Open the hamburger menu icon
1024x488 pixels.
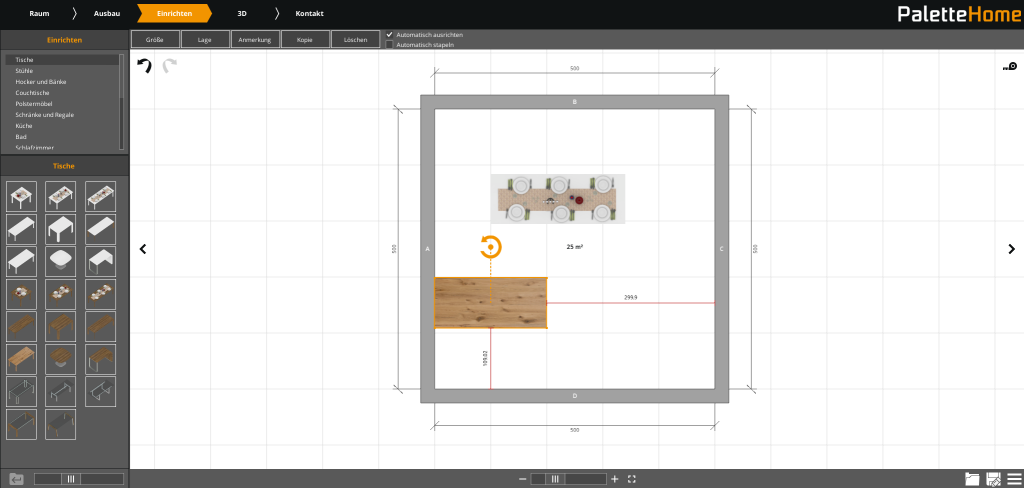(1014, 479)
